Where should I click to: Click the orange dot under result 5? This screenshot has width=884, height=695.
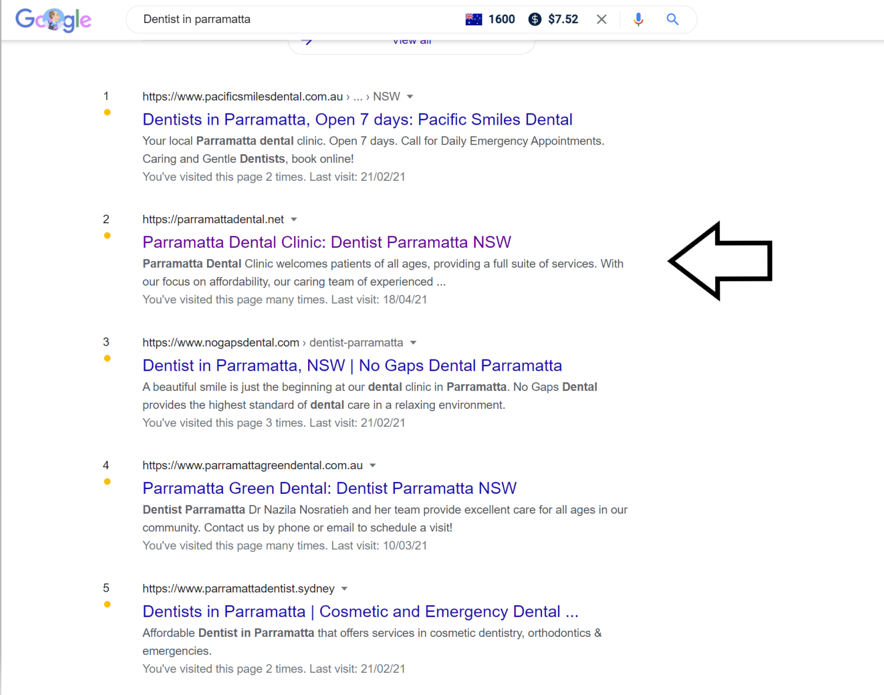coord(107,604)
